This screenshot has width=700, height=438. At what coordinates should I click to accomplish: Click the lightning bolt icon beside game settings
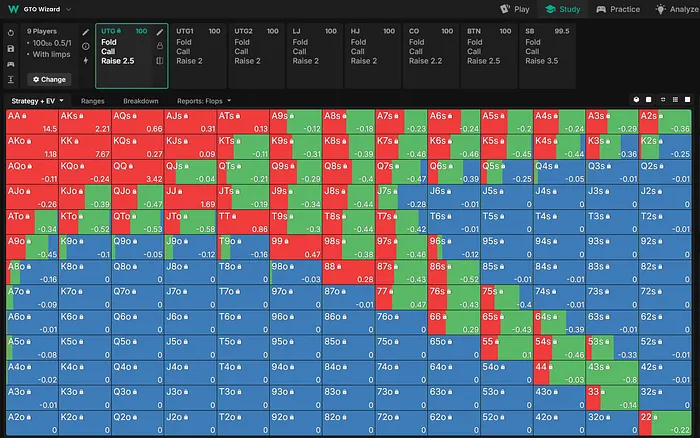tap(85, 61)
